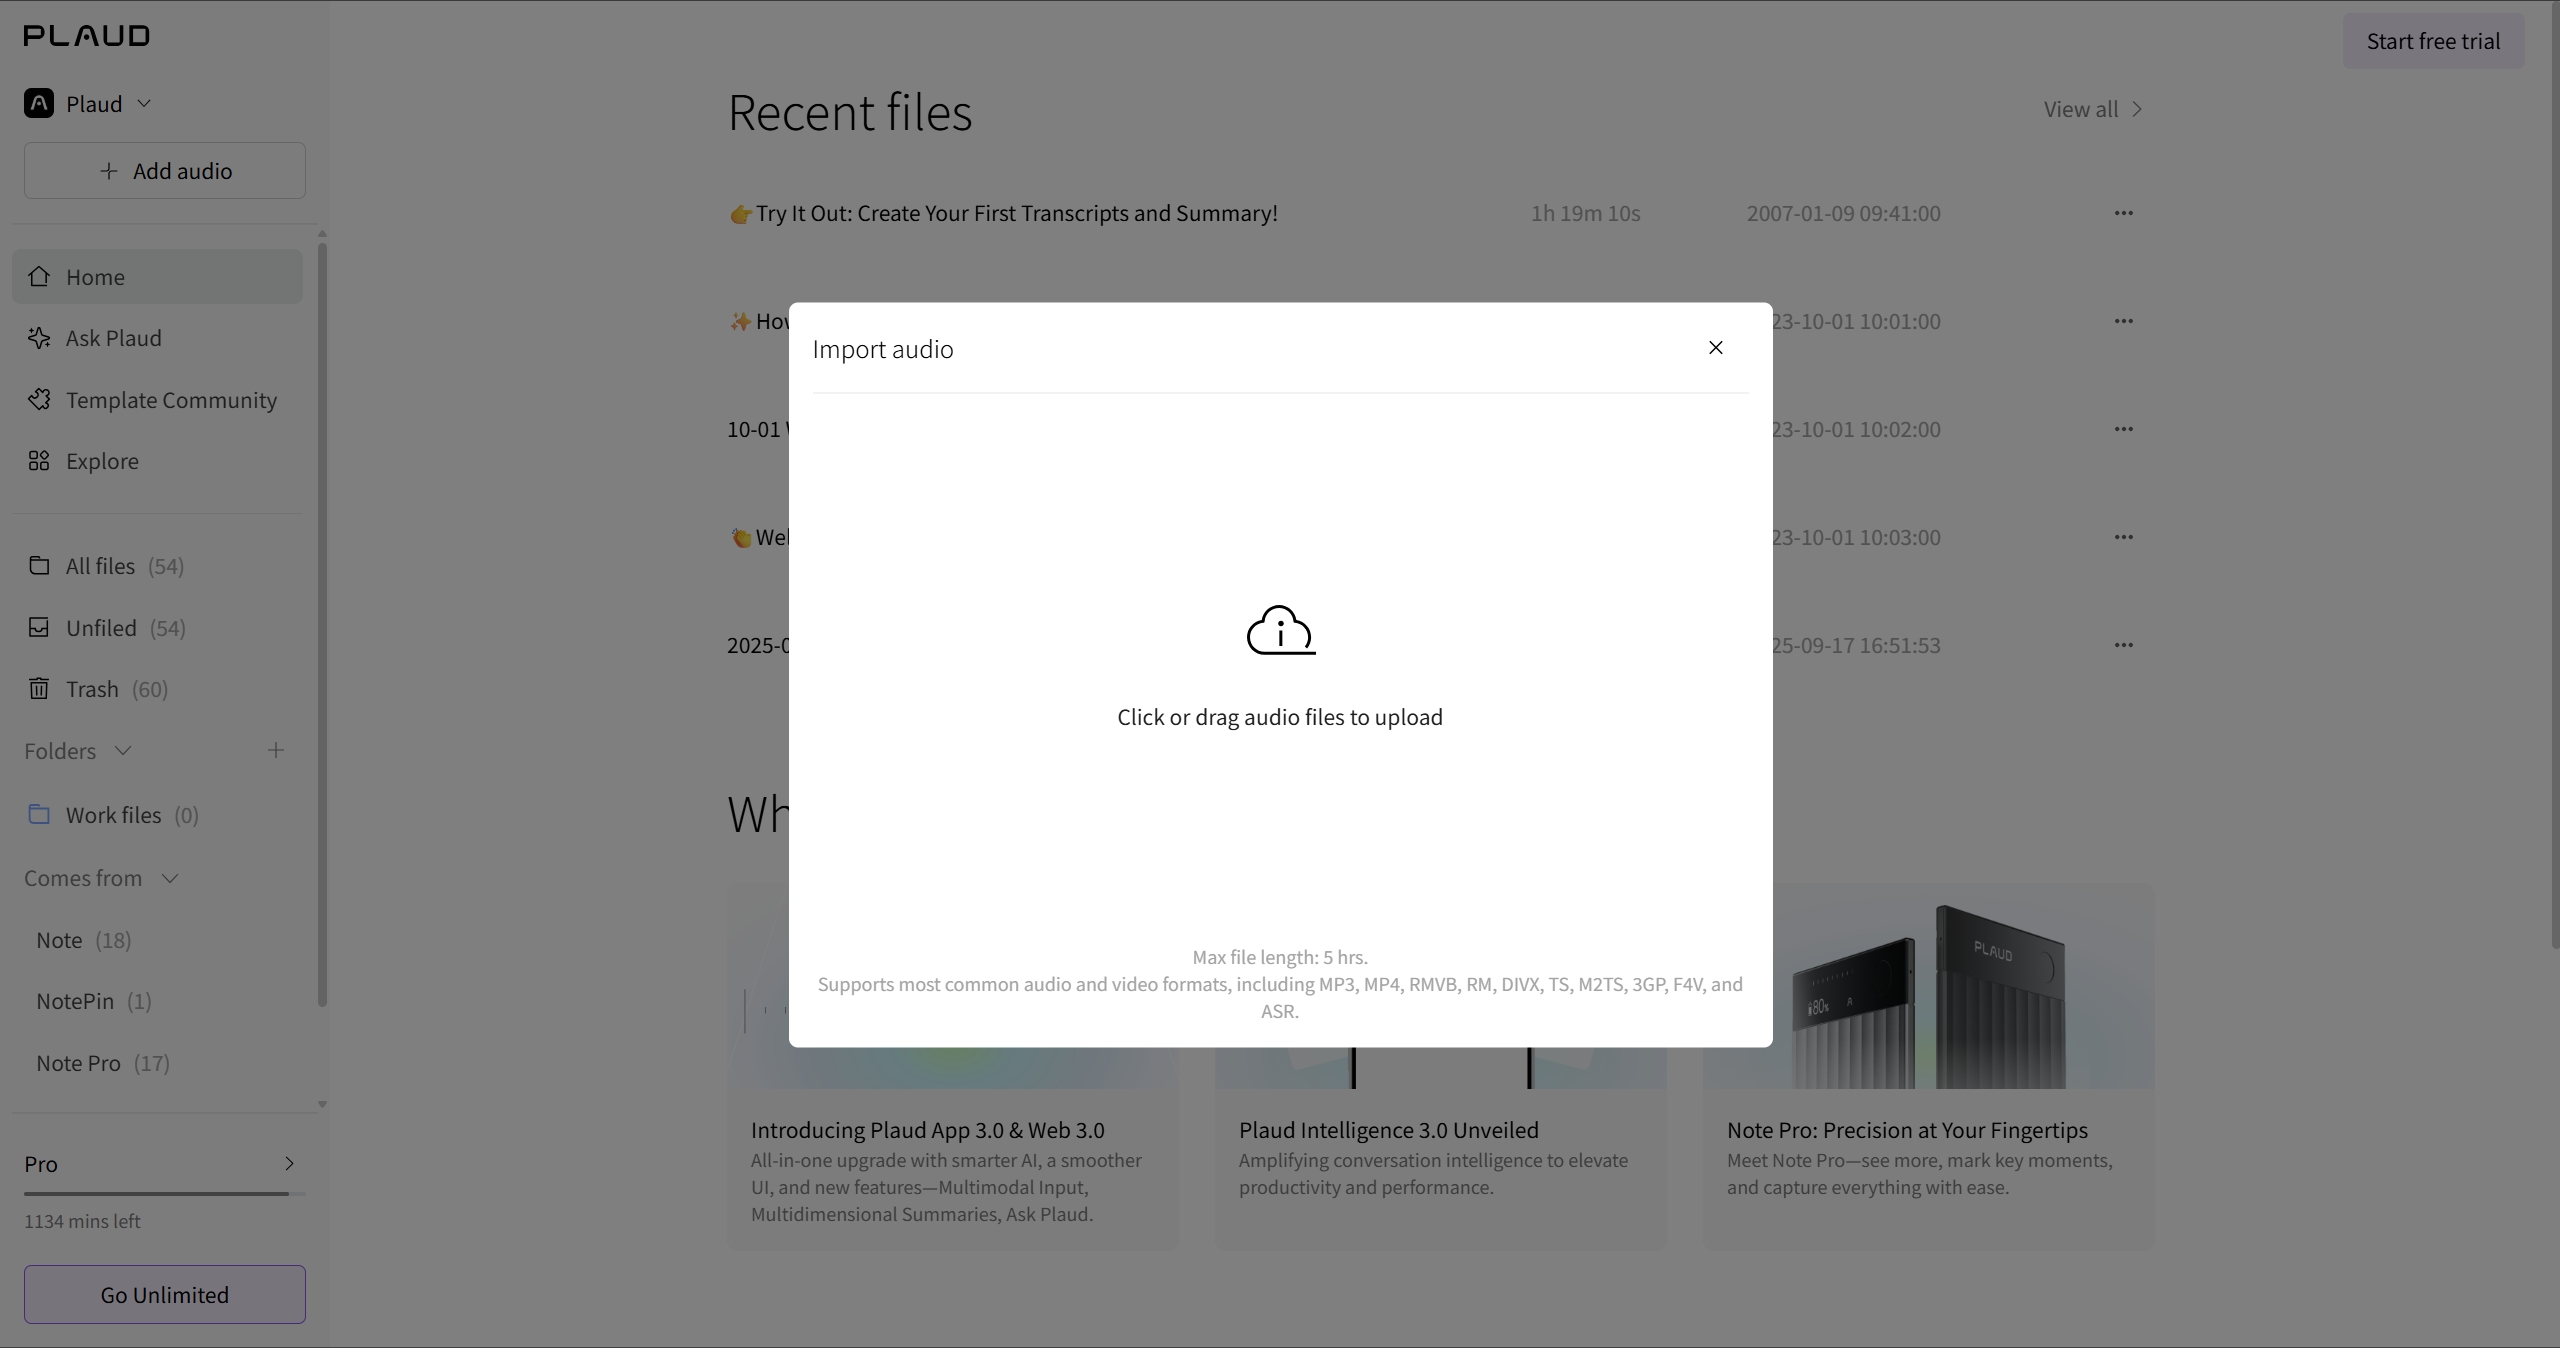Click the Ask Plaud sparkle icon

(39, 338)
